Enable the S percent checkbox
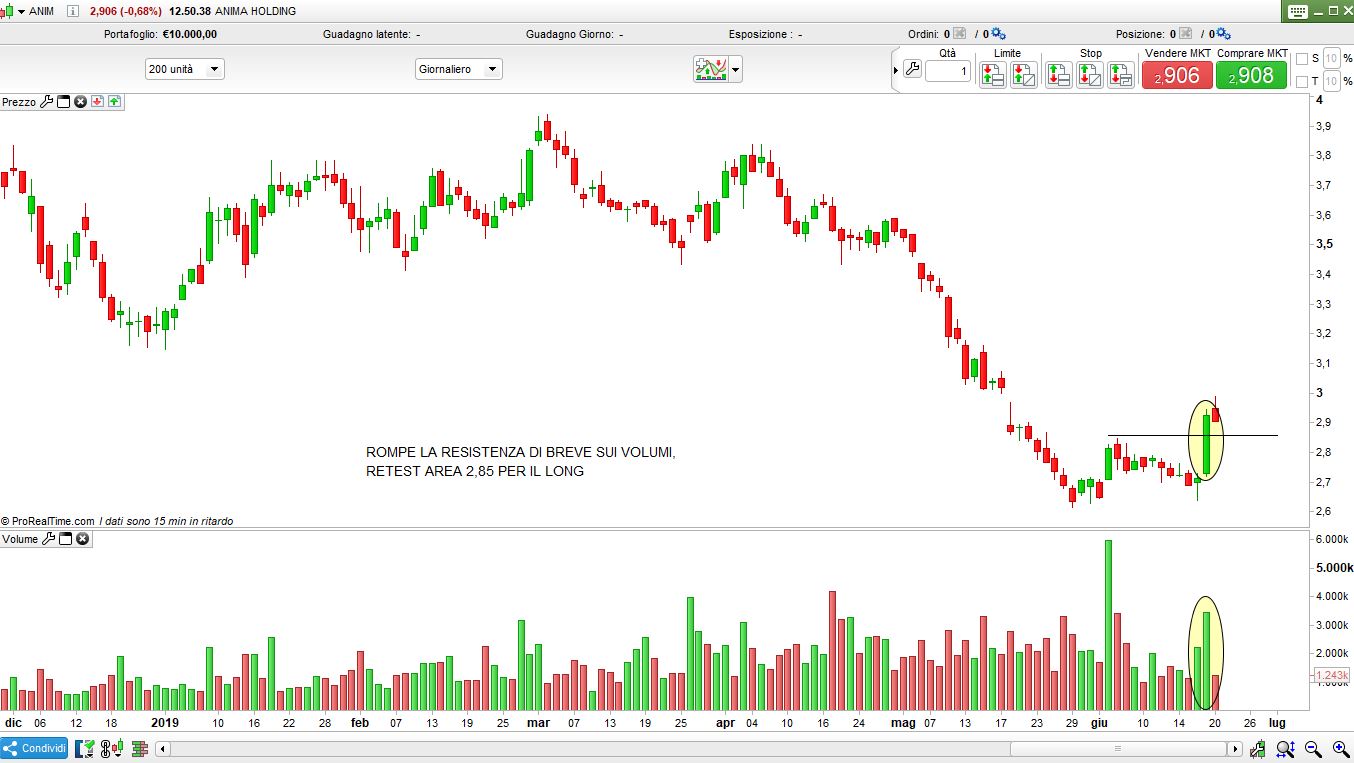The width and height of the screenshot is (1354, 763). (1301, 59)
